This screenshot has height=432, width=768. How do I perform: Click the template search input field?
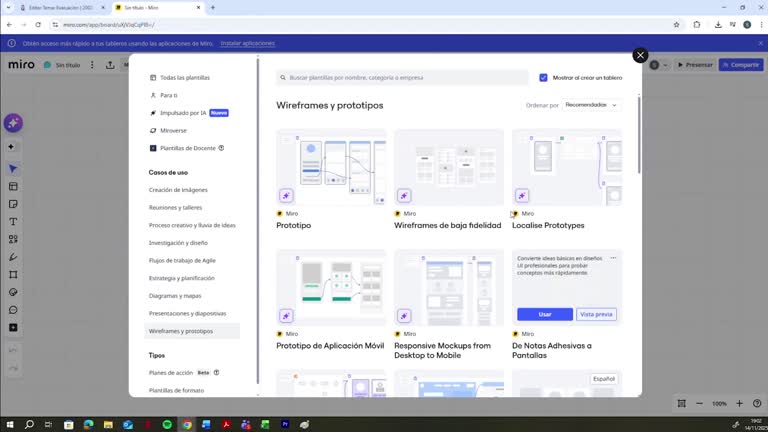402,77
